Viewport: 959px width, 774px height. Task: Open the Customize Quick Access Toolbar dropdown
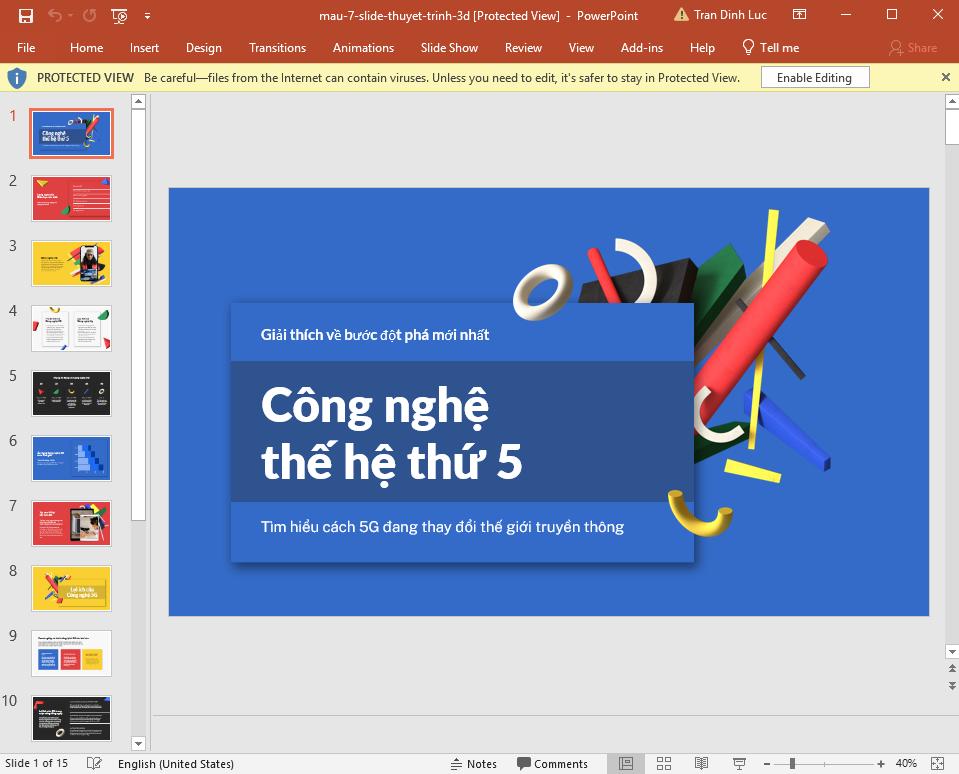147,16
